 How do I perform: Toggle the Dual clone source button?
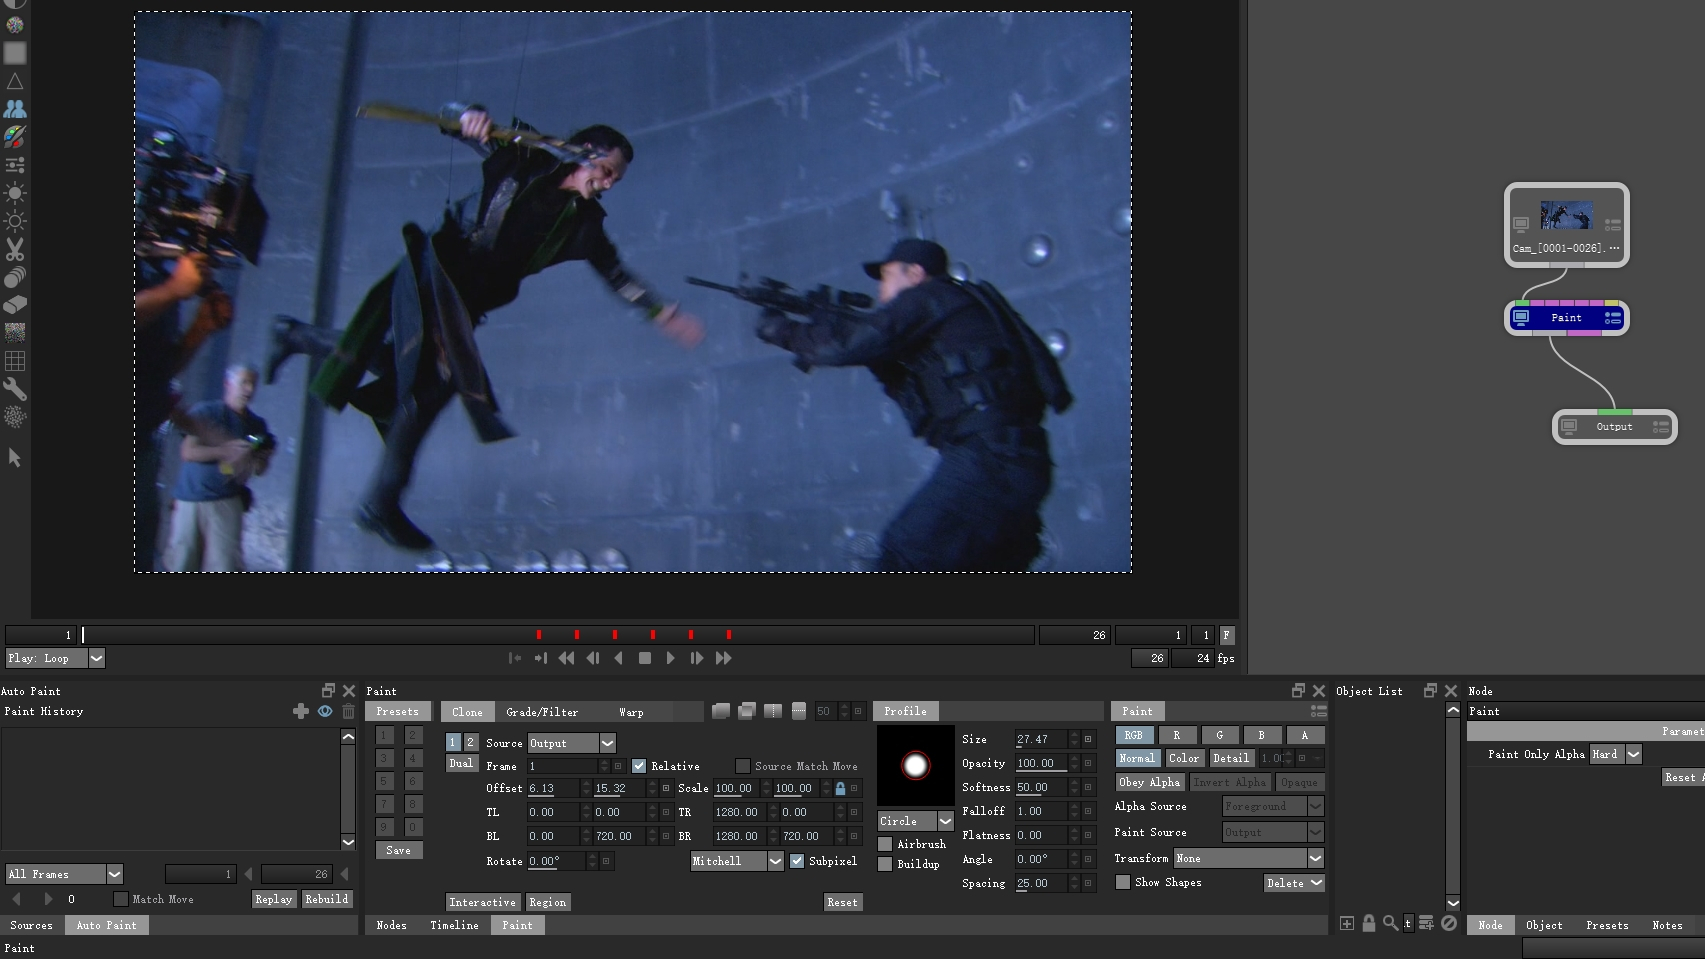click(x=460, y=763)
